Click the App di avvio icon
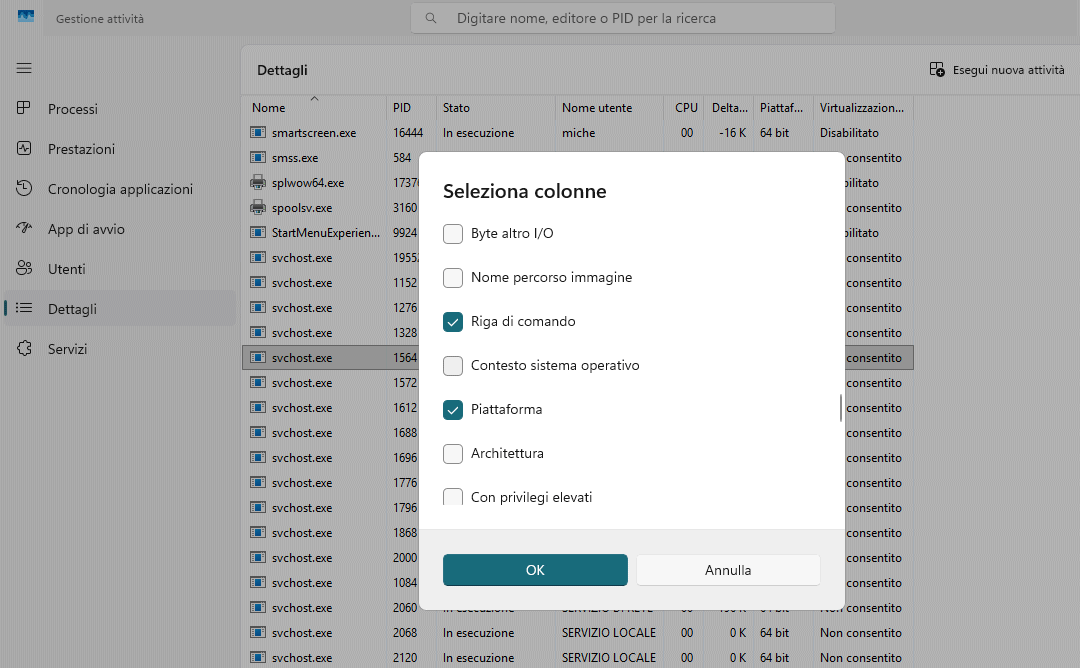 point(24,228)
